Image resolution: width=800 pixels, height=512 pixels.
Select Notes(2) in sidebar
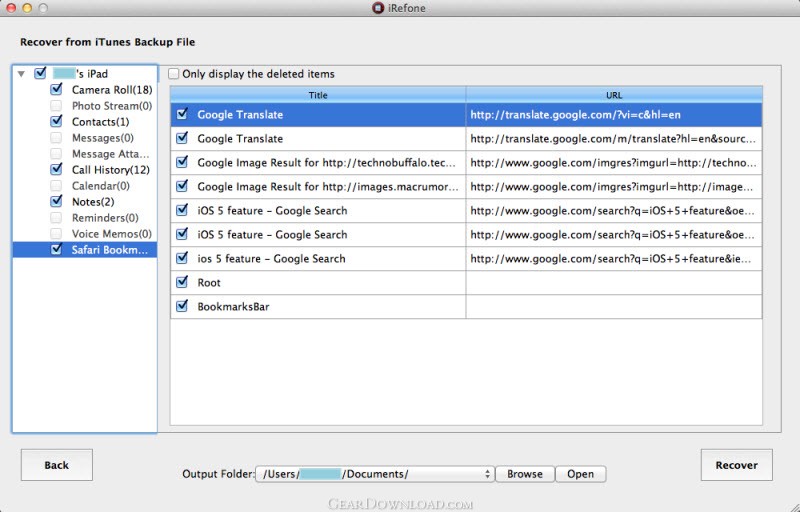tap(93, 202)
